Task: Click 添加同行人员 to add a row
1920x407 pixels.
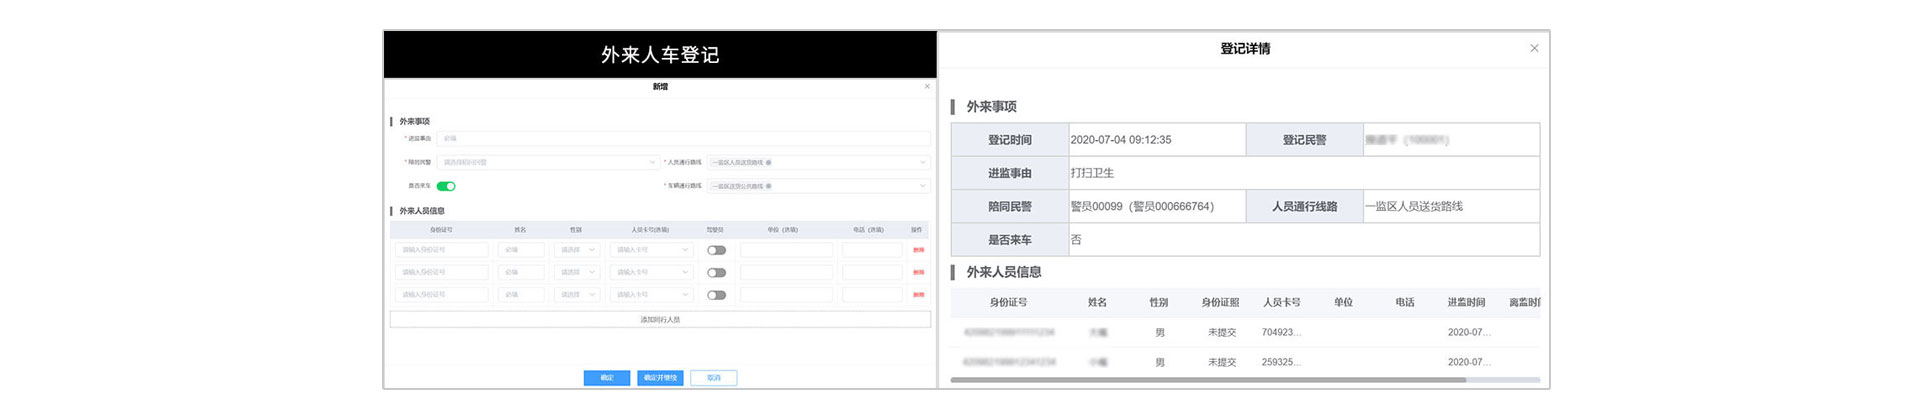Action: point(660,320)
